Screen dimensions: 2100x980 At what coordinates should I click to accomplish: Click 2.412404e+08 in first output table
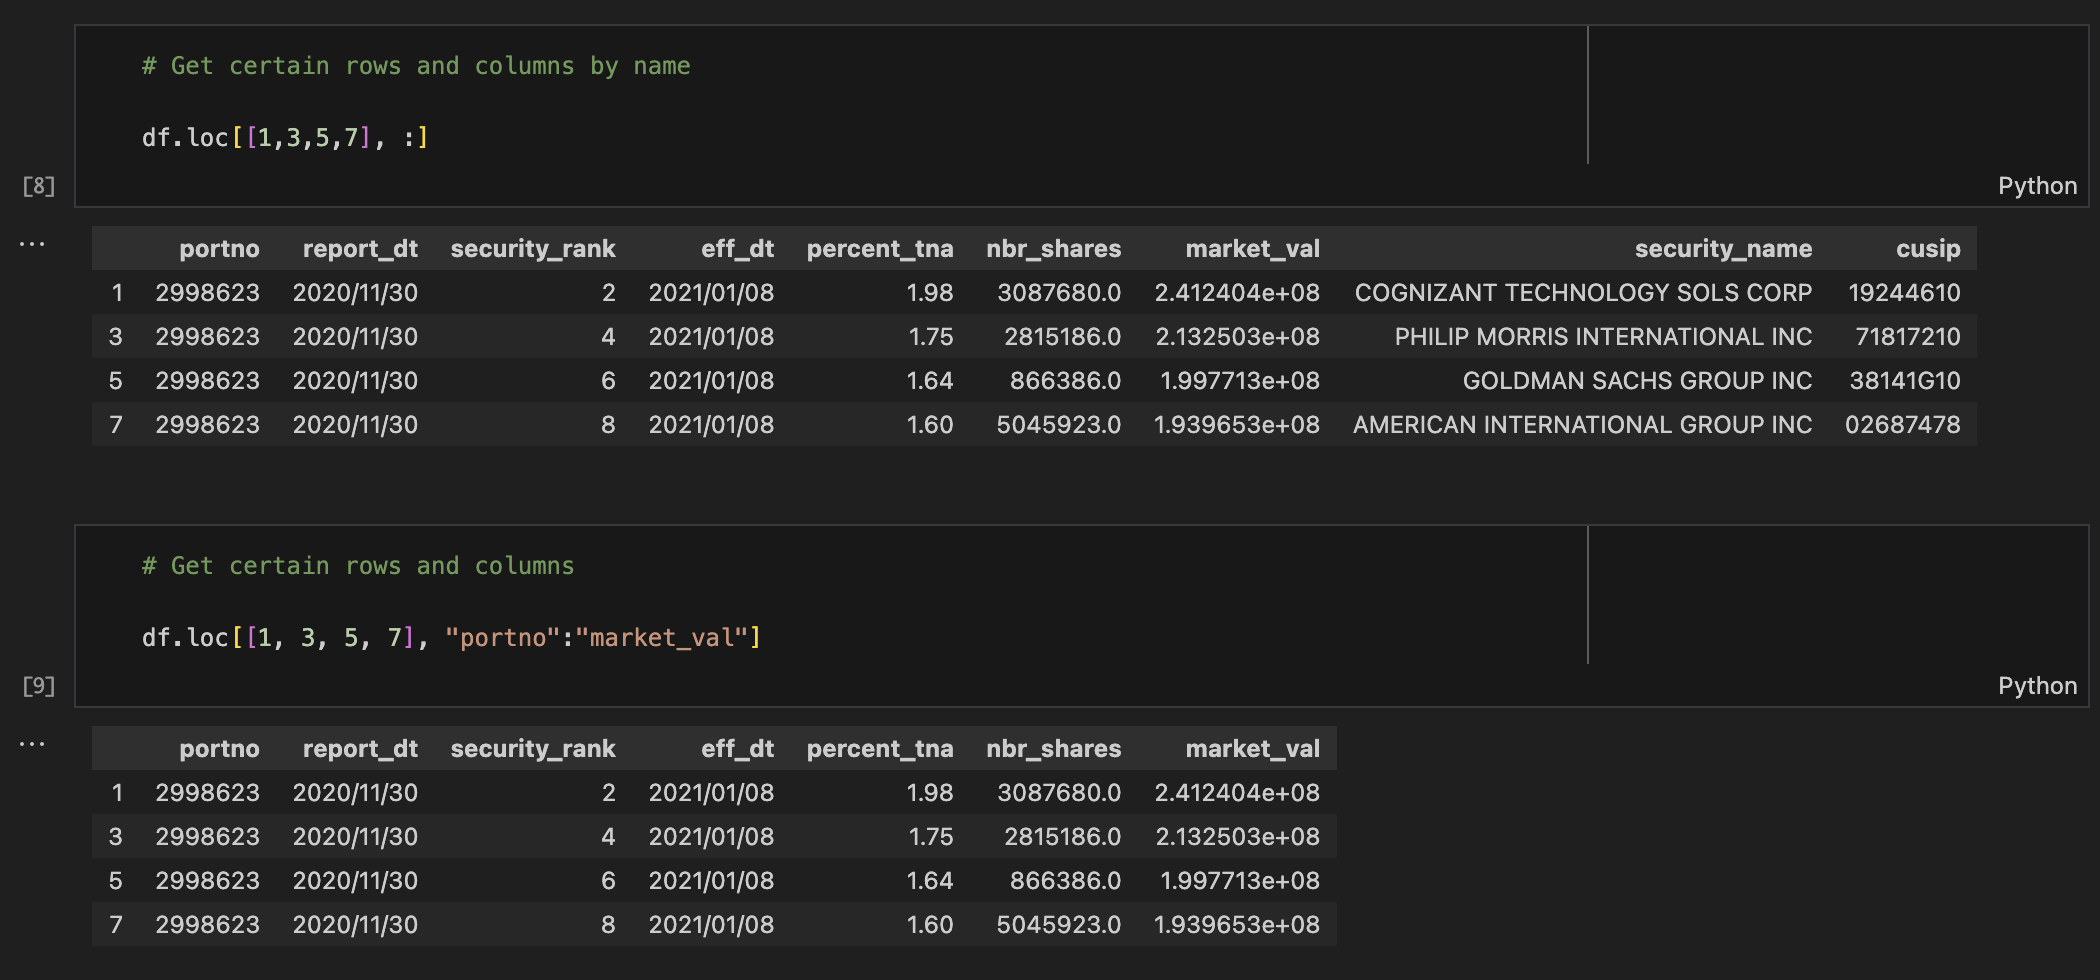pyautogui.click(x=1237, y=293)
